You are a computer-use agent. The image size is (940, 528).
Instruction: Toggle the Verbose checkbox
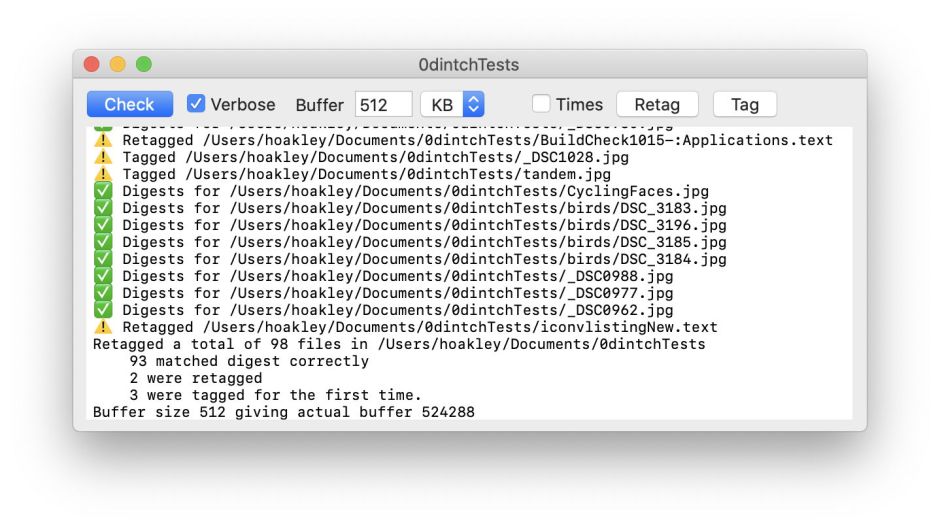pyautogui.click(x=196, y=104)
